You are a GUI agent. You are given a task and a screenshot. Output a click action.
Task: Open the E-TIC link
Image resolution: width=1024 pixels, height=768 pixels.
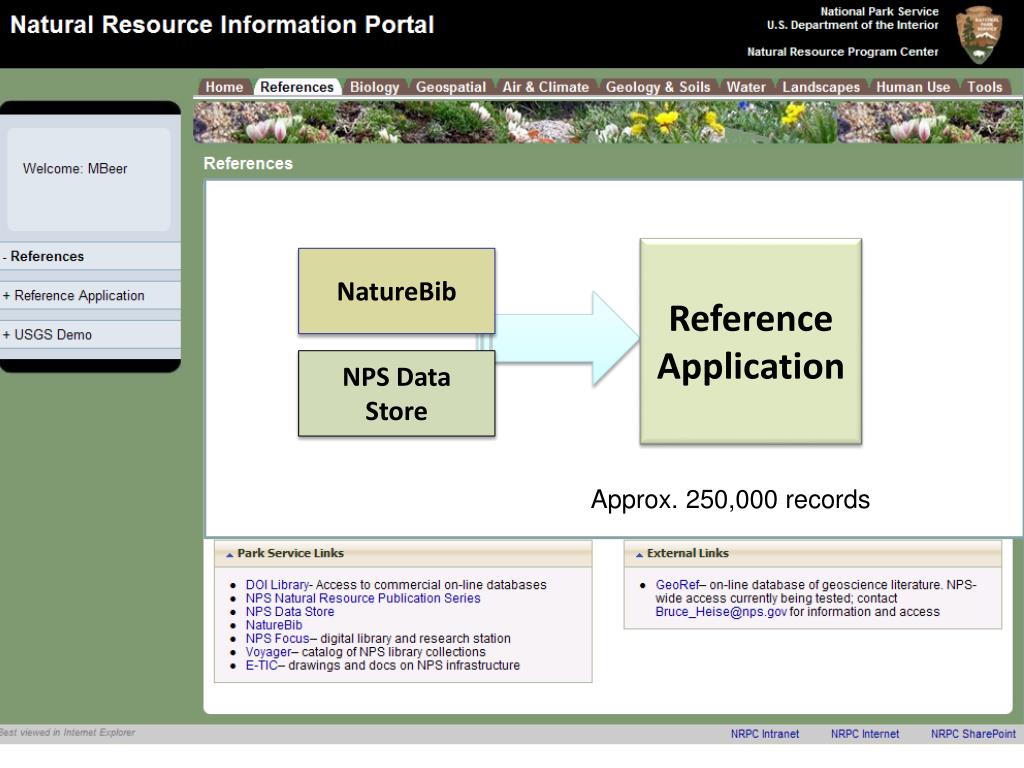pyautogui.click(x=262, y=665)
